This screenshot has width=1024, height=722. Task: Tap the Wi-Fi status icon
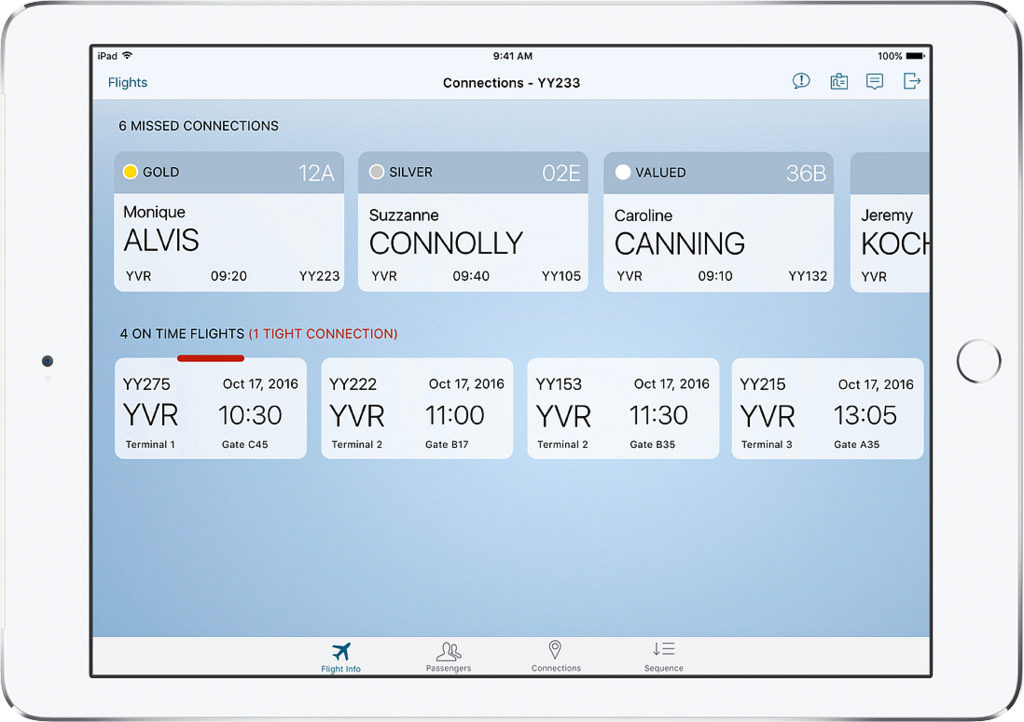[x=127, y=55]
